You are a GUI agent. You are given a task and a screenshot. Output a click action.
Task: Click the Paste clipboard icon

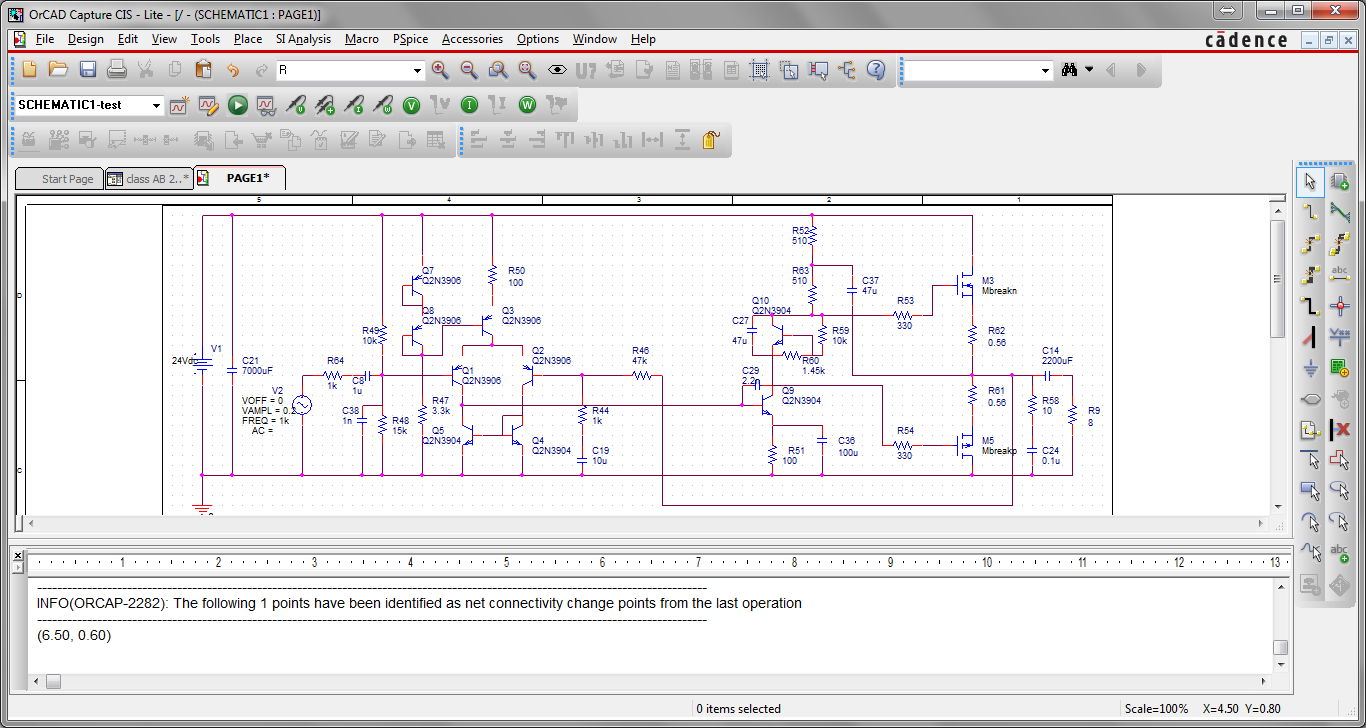204,70
